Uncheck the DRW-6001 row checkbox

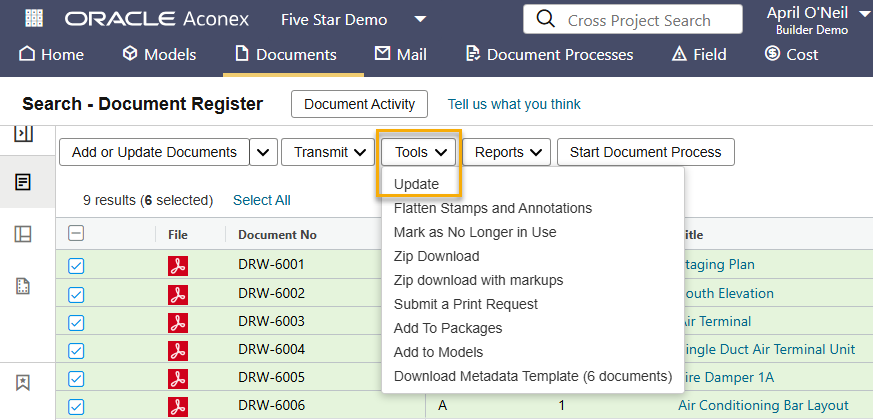tap(76, 266)
